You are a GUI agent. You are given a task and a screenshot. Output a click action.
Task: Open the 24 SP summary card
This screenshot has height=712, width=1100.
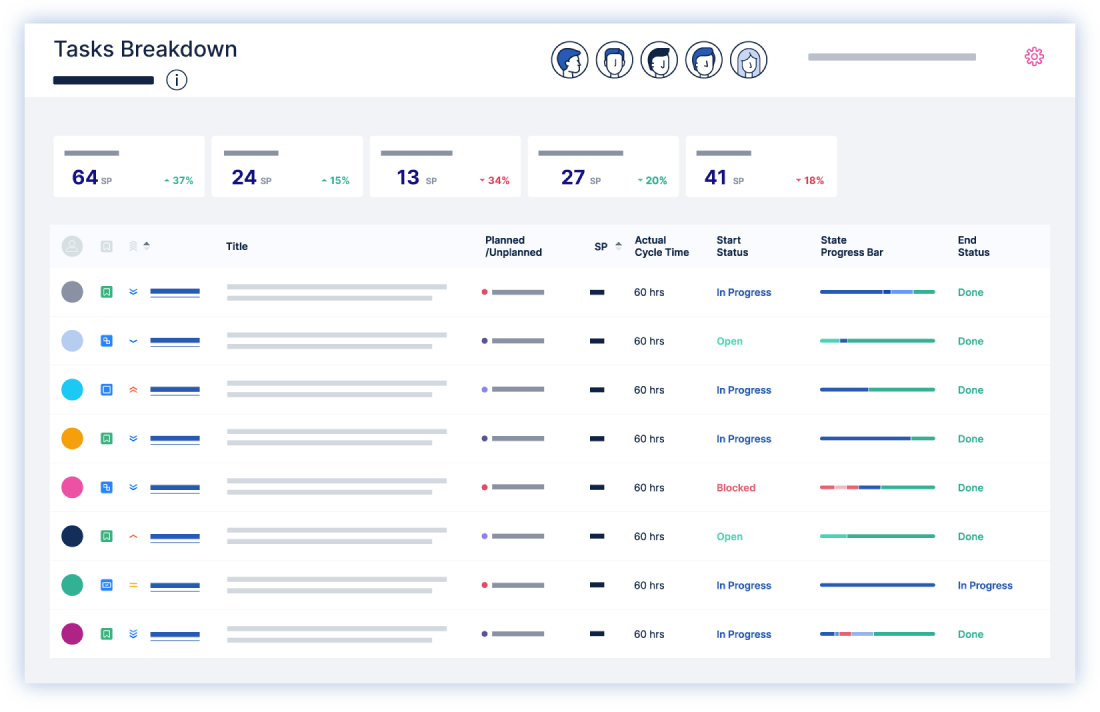tap(287, 166)
